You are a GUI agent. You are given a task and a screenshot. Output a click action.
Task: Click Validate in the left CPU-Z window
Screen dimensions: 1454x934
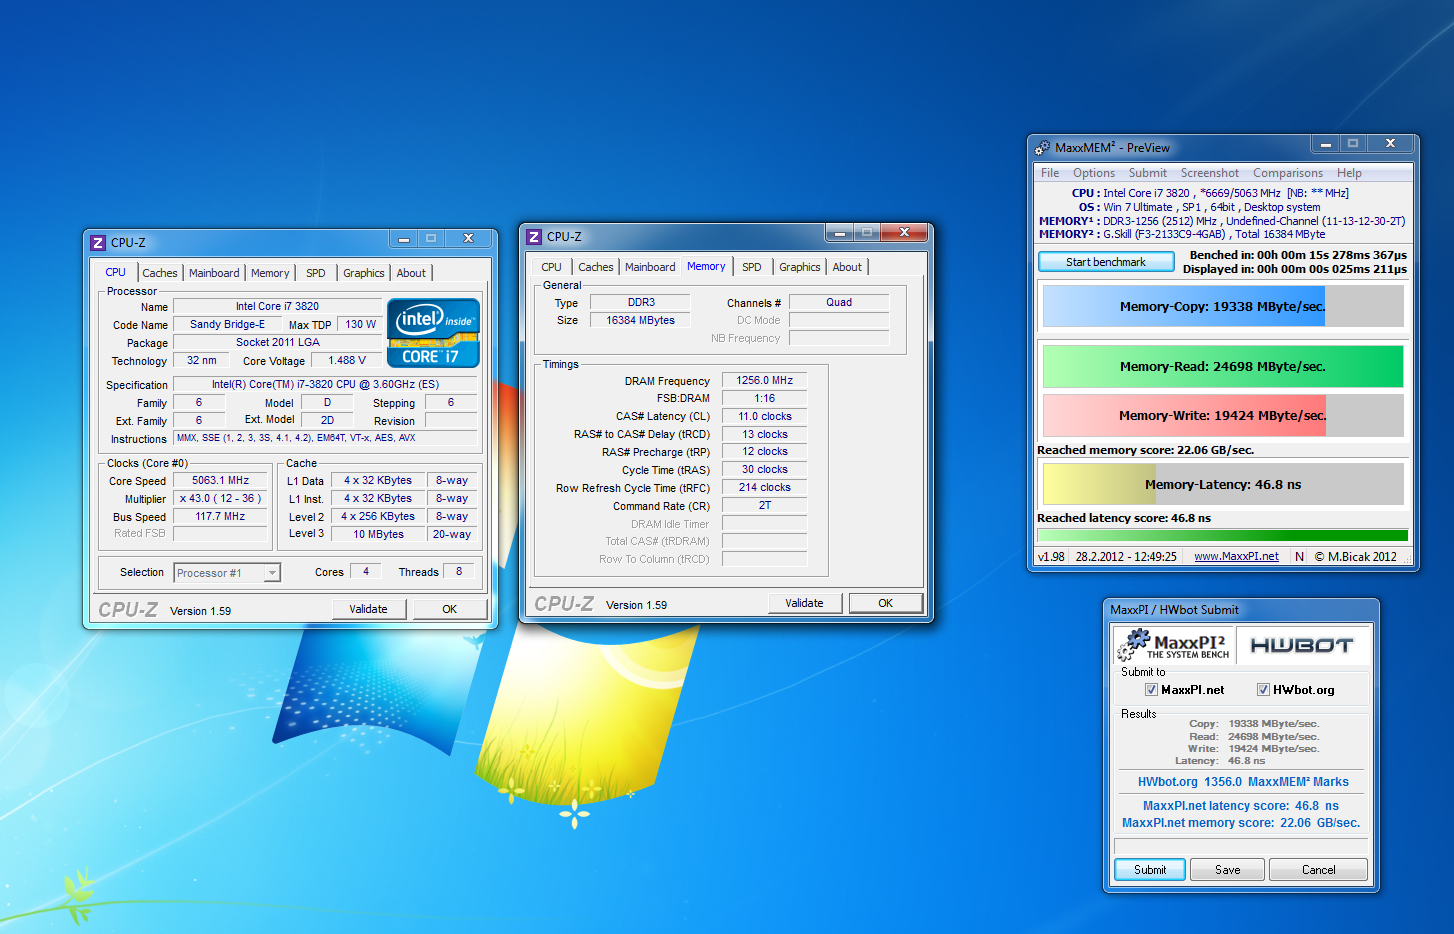click(x=368, y=609)
